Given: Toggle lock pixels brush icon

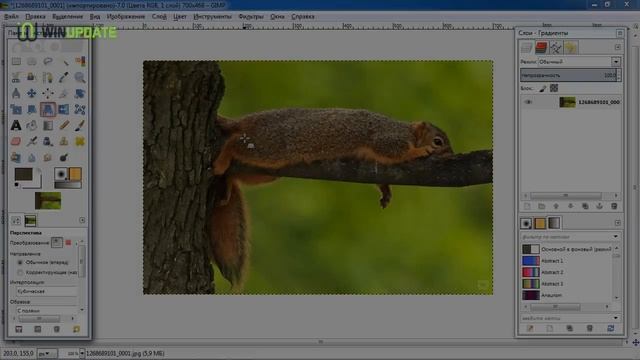Looking at the screenshot, I should pyautogui.click(x=542, y=88).
